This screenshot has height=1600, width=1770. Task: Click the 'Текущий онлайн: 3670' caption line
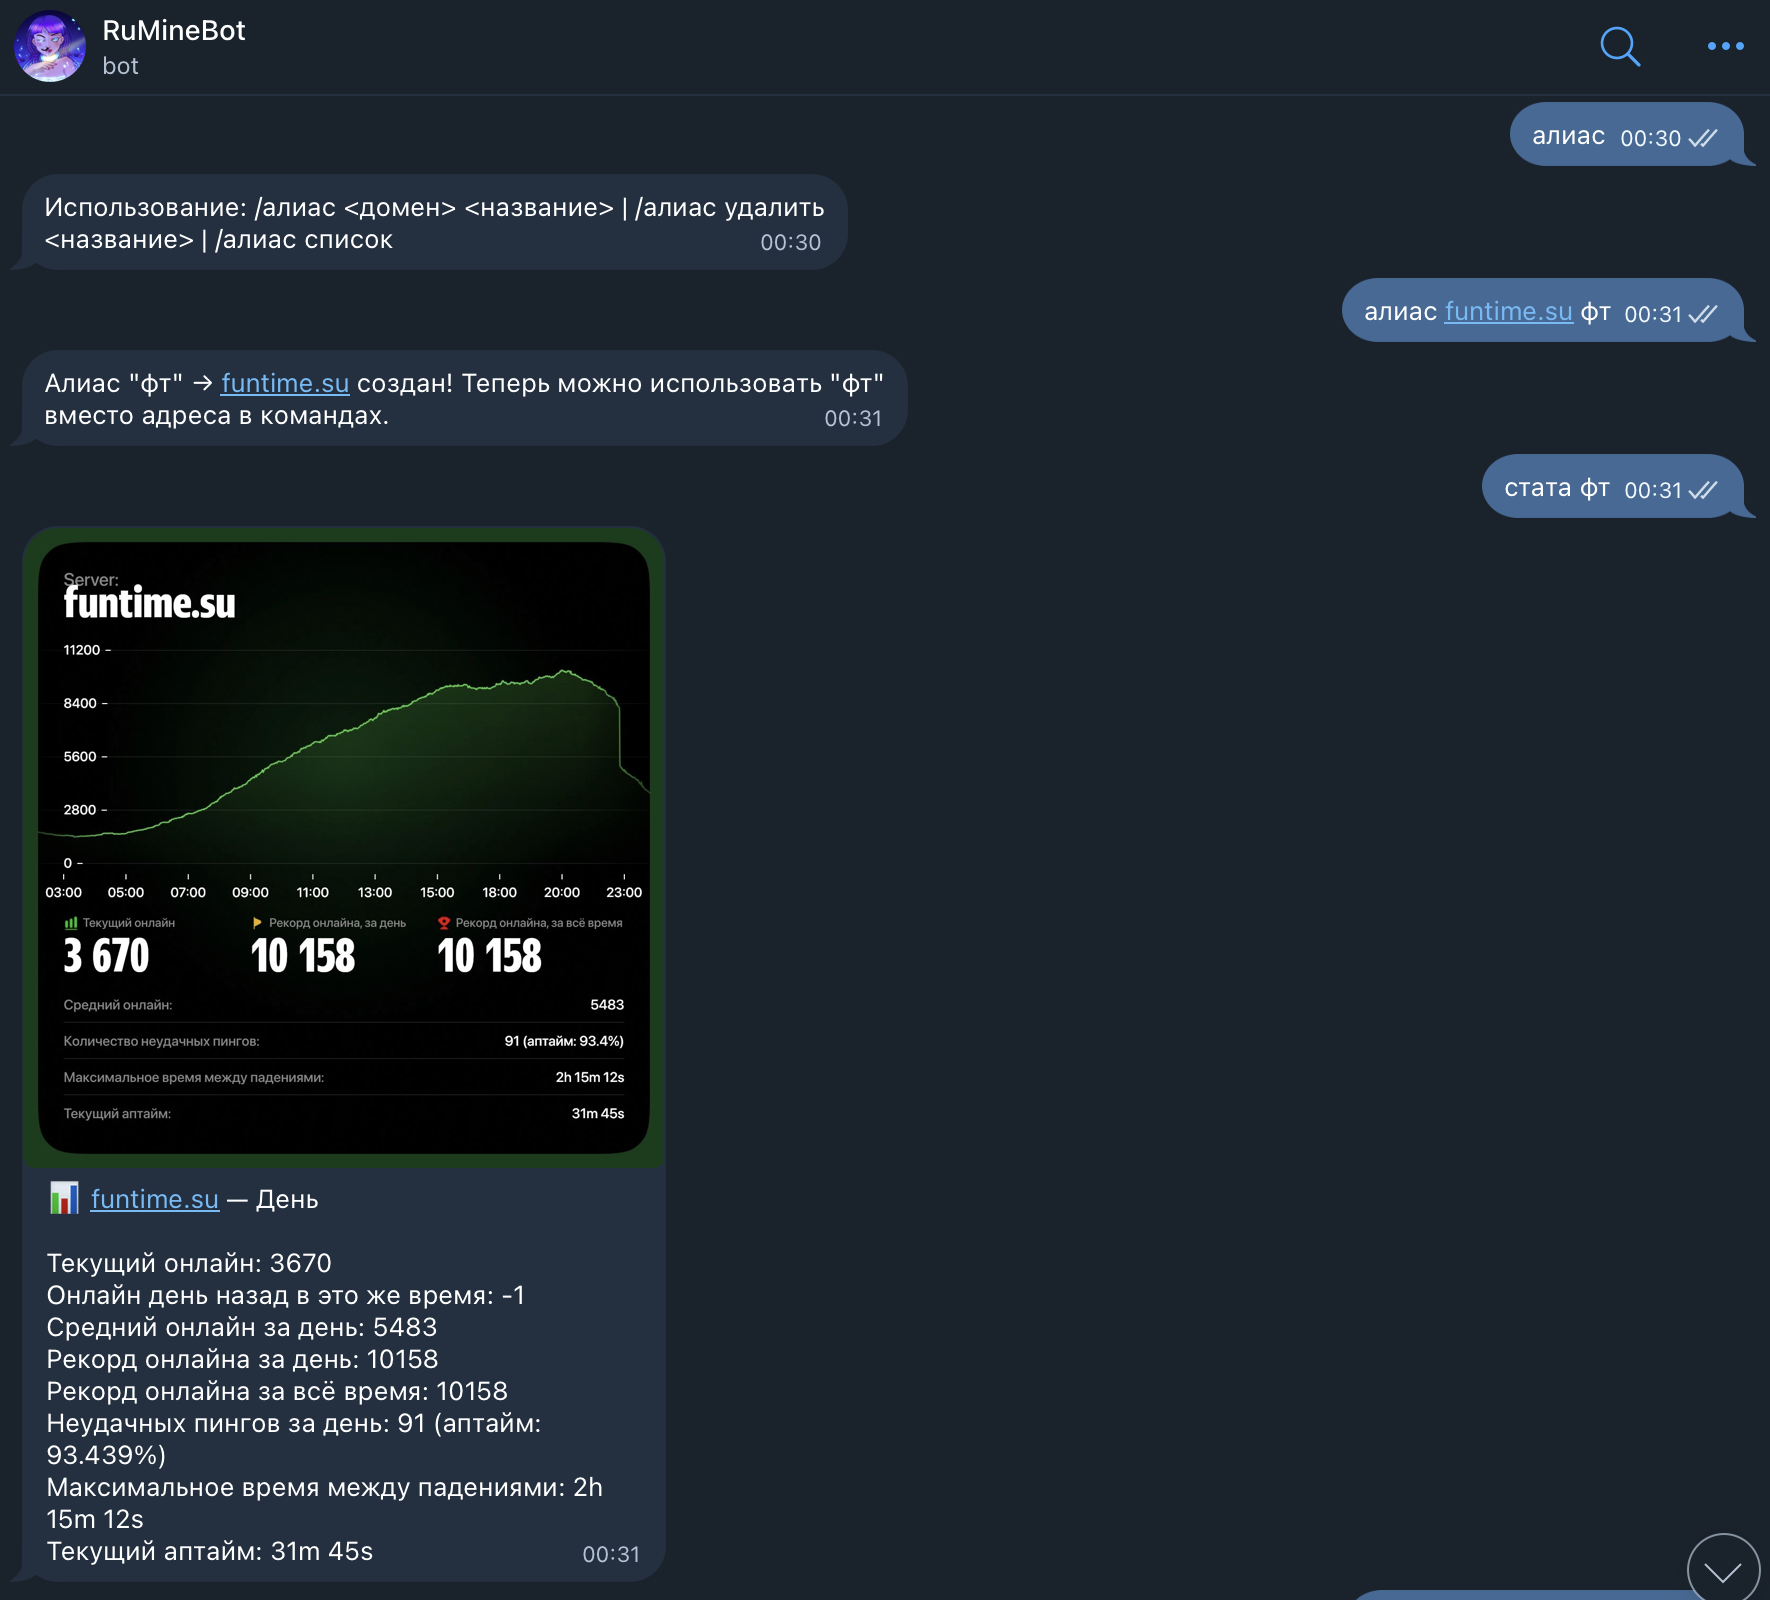pos(189,1263)
